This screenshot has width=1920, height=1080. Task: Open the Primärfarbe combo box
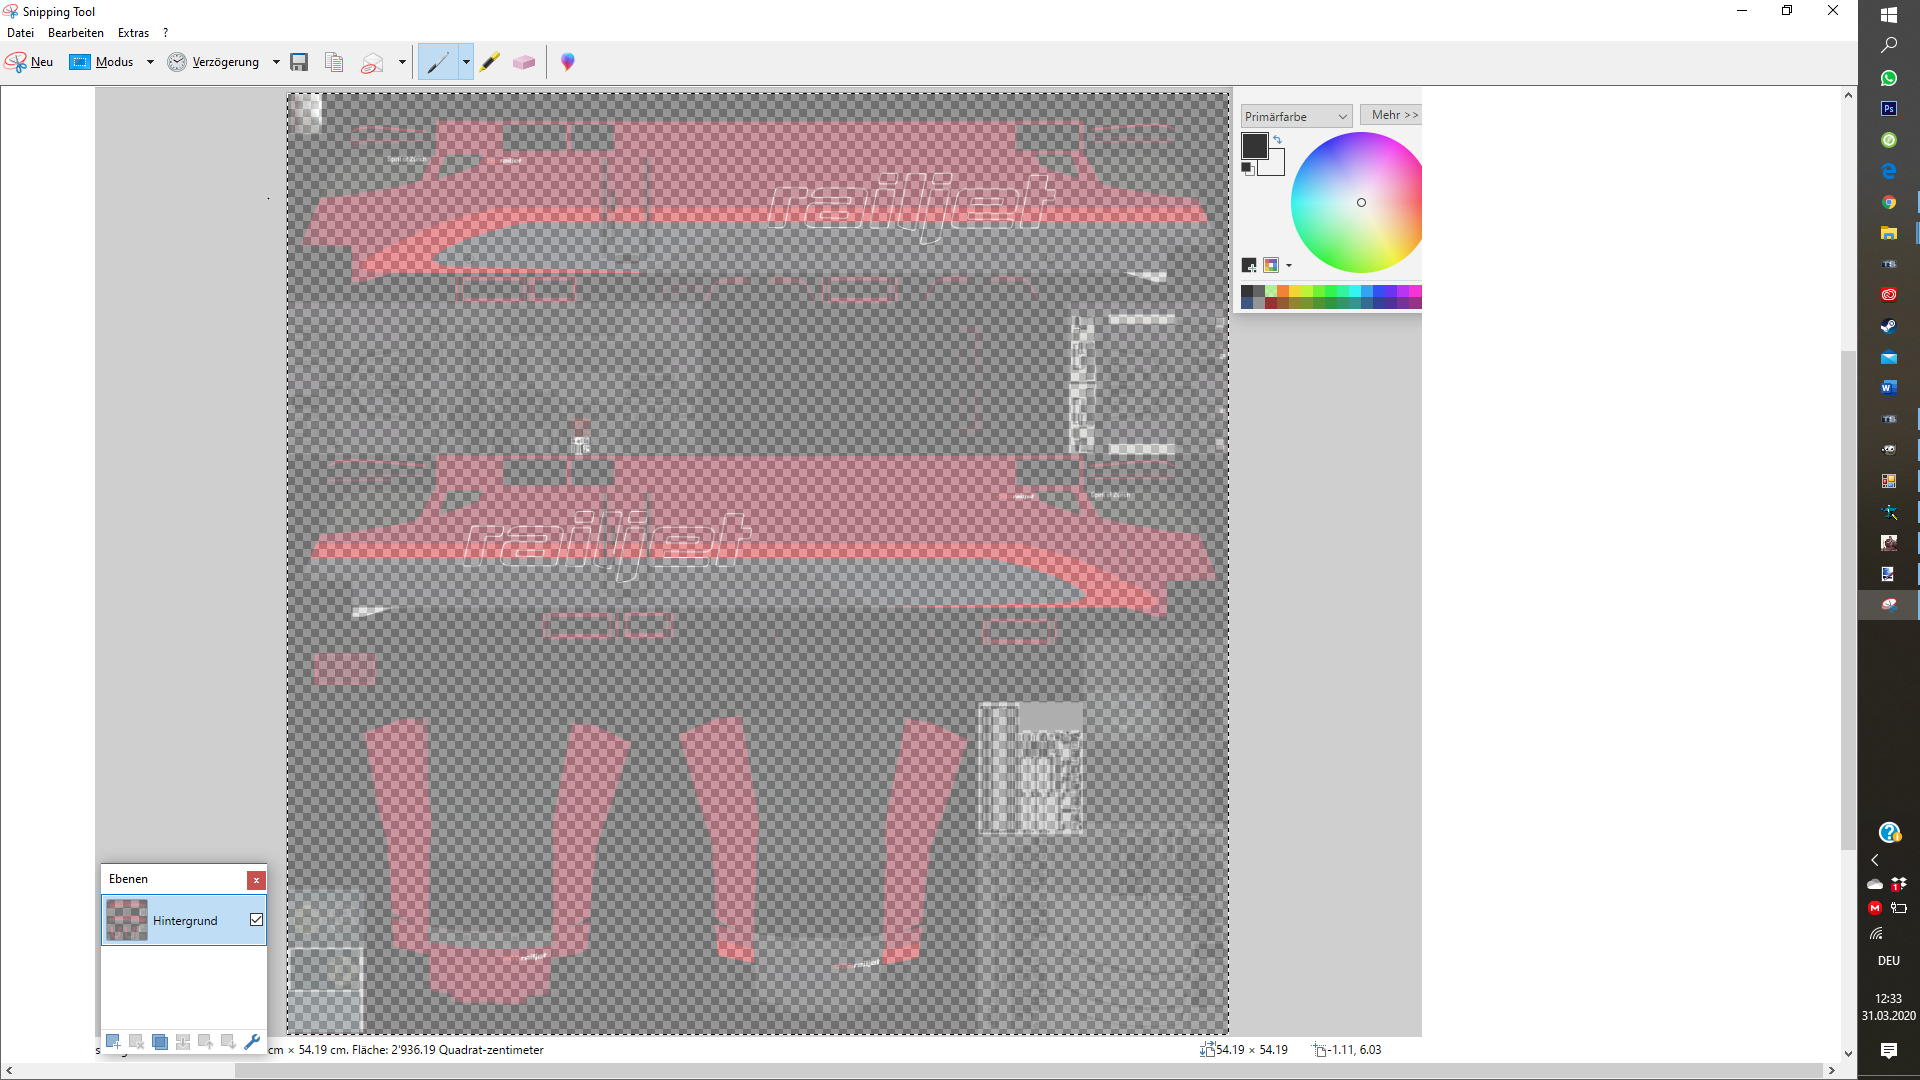click(1296, 116)
